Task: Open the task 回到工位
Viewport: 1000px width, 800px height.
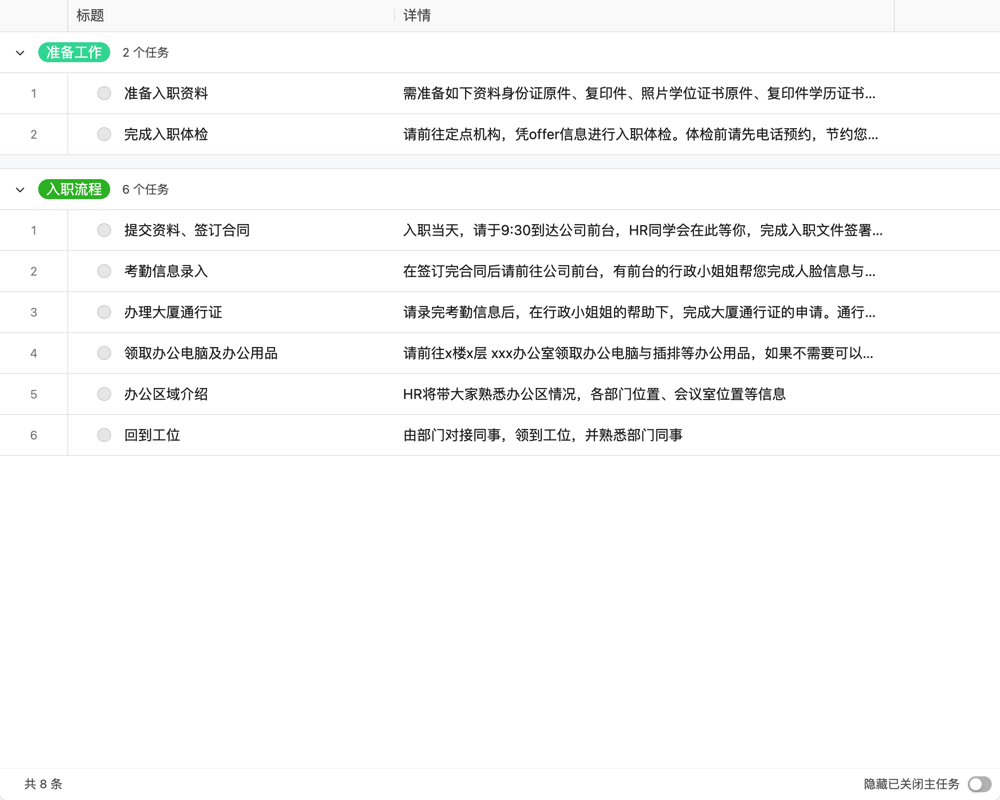Action: pos(153,435)
